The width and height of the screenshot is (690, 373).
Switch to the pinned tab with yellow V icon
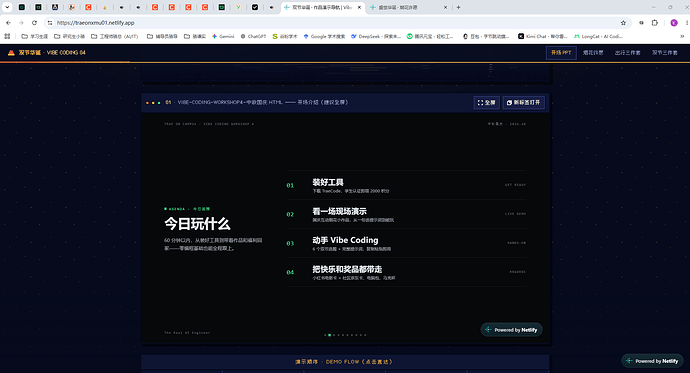238,7
